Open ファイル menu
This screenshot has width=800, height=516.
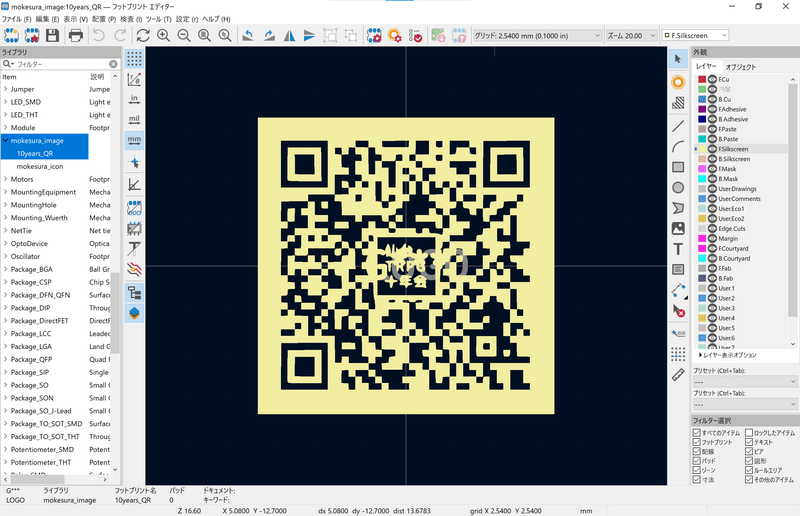pyautogui.click(x=16, y=19)
